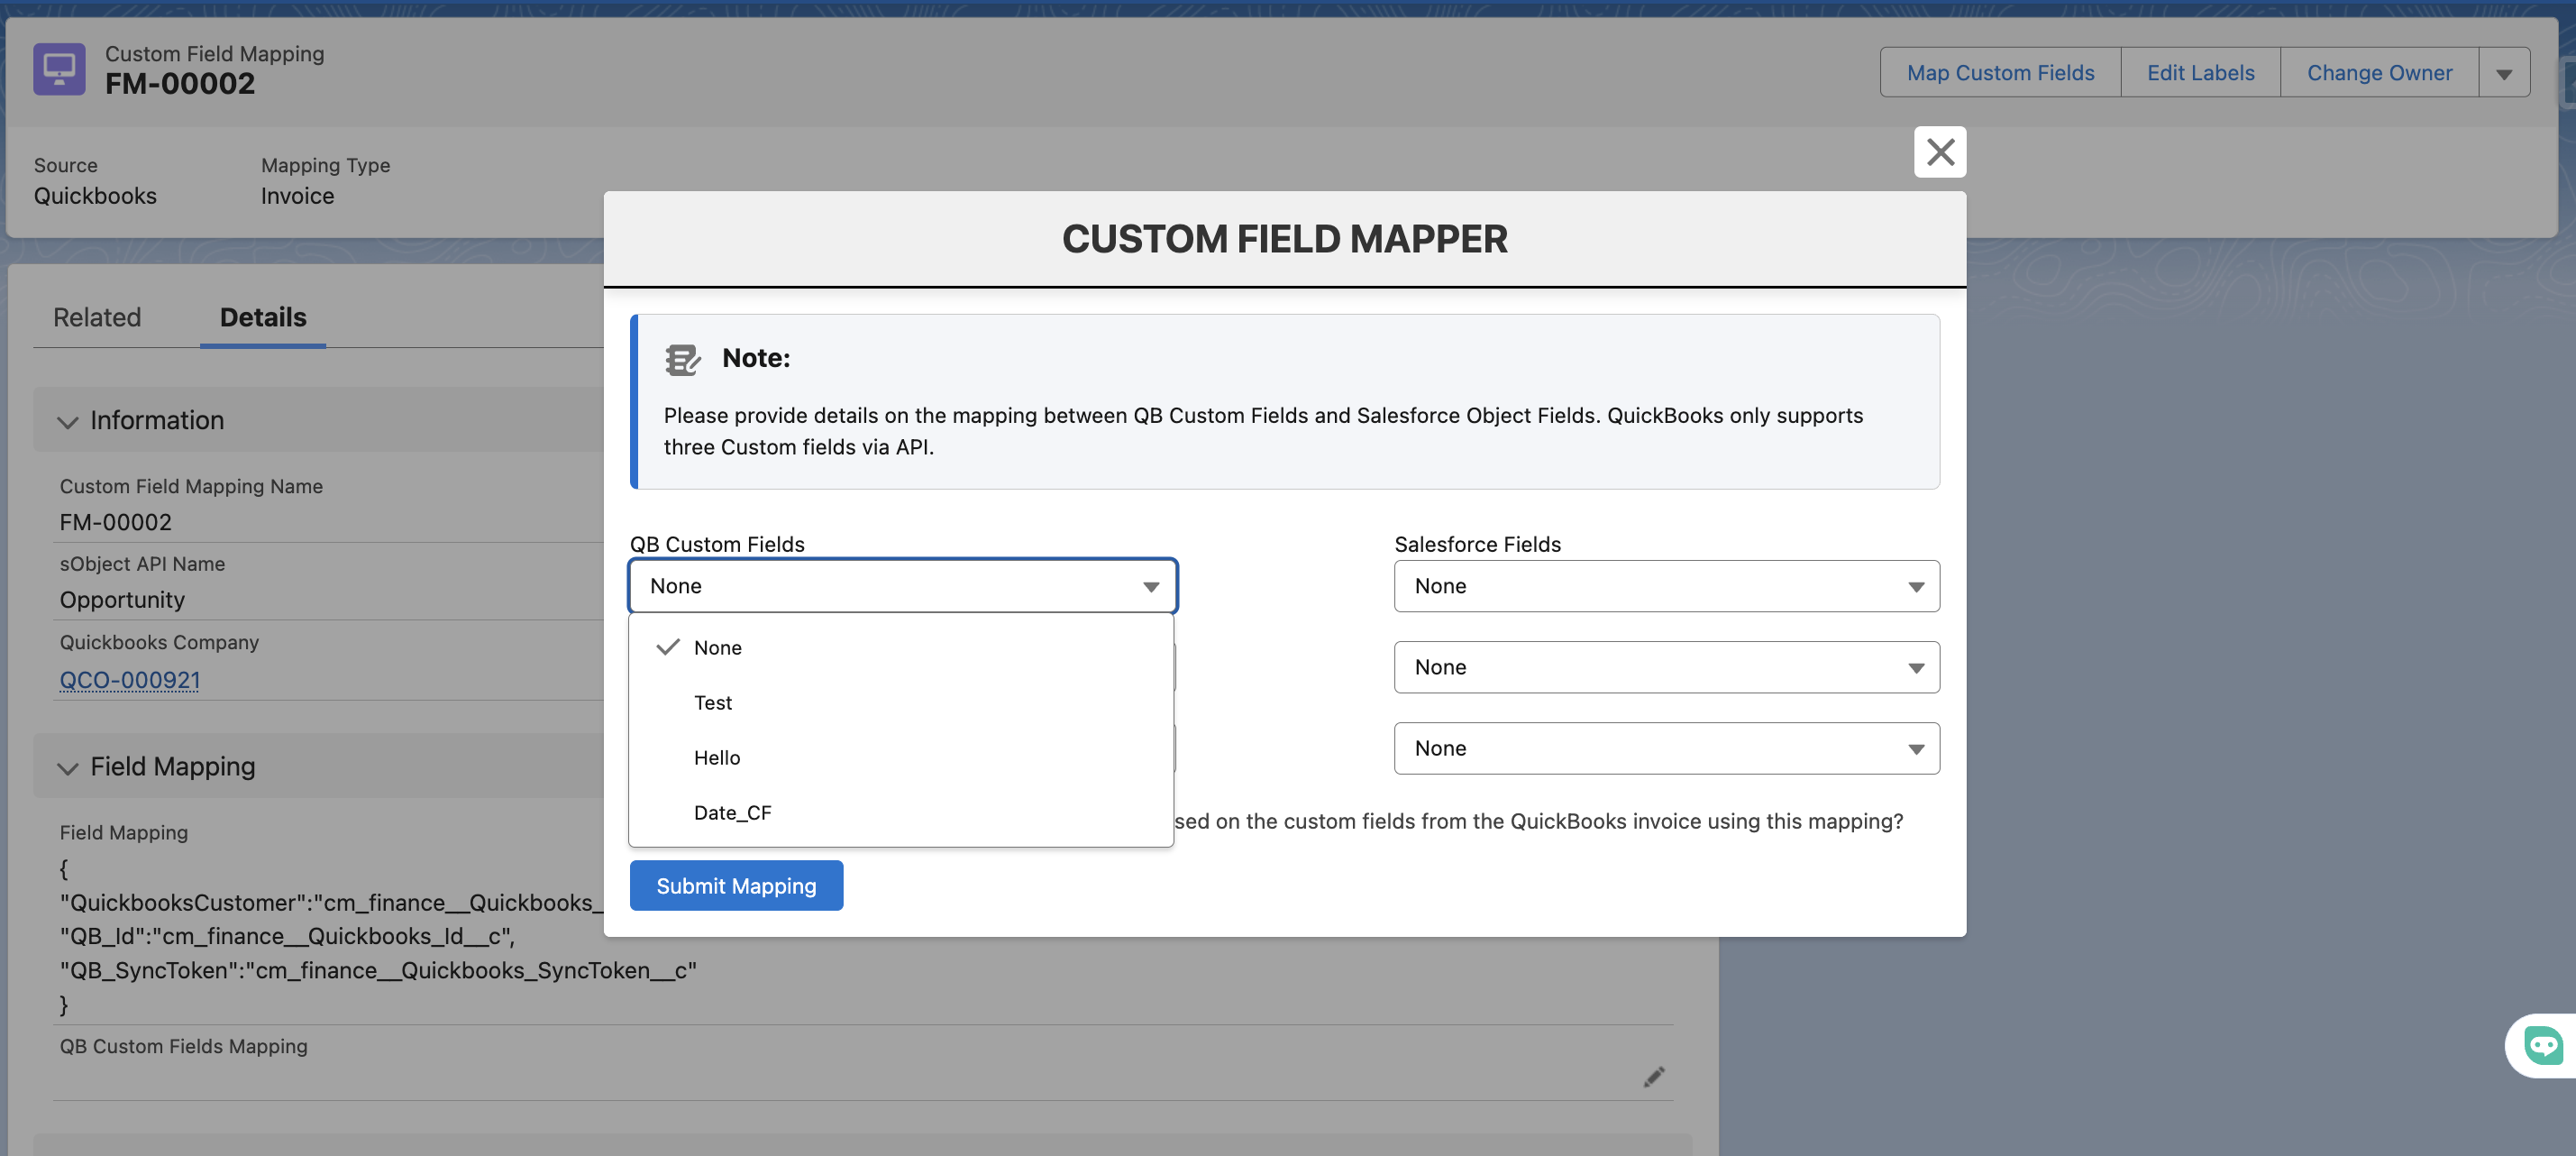Click the Invoice mapping type value
The width and height of the screenshot is (2576, 1156).
point(297,196)
